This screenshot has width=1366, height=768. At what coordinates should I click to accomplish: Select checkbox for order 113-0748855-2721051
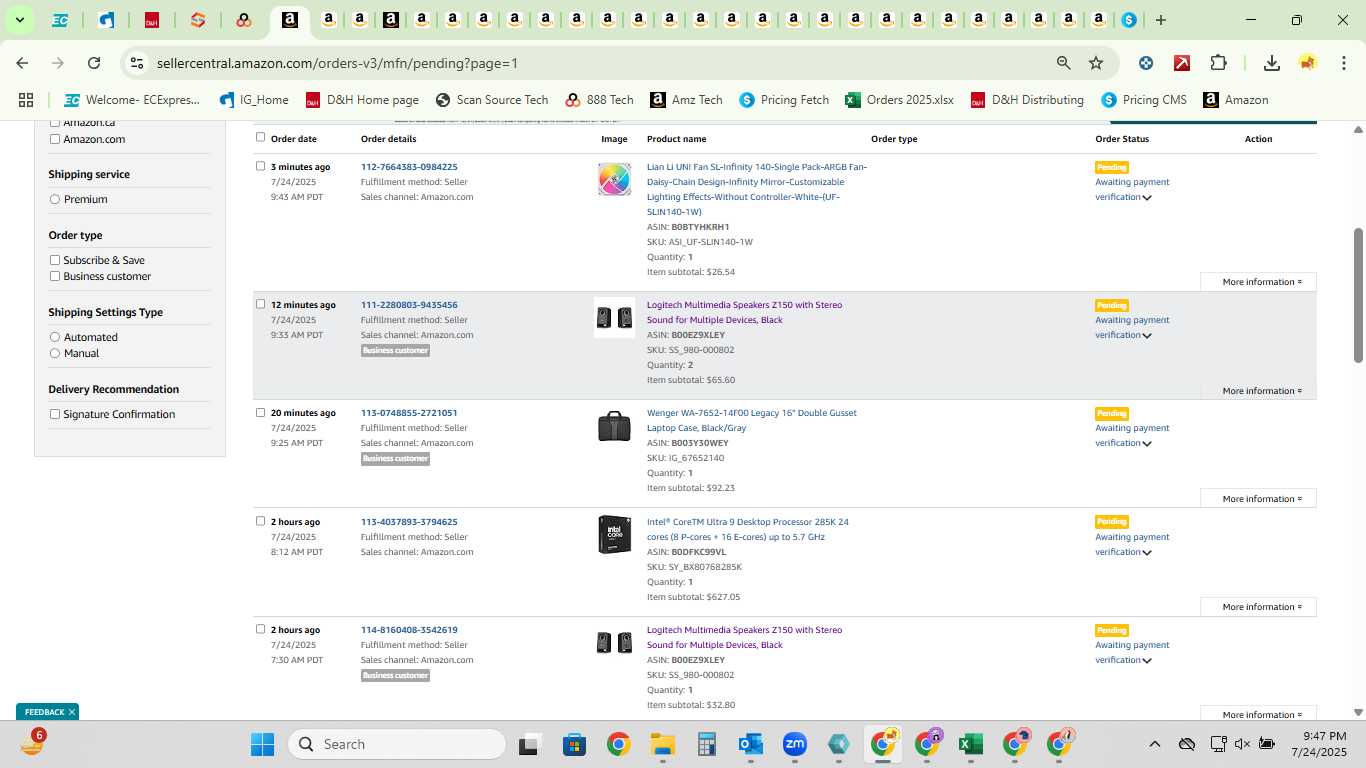(x=260, y=412)
